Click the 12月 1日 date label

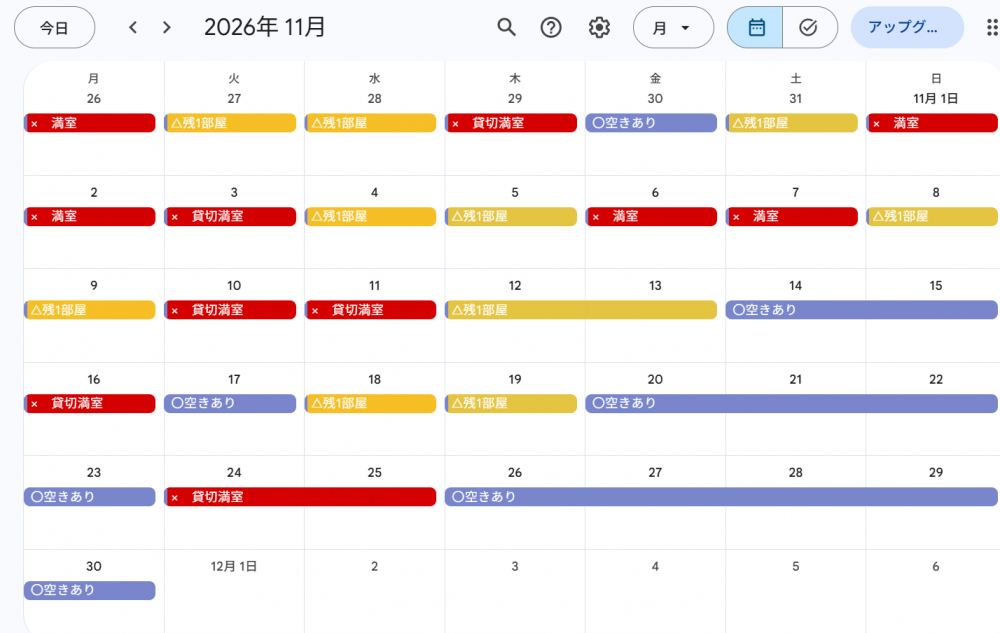click(x=234, y=566)
